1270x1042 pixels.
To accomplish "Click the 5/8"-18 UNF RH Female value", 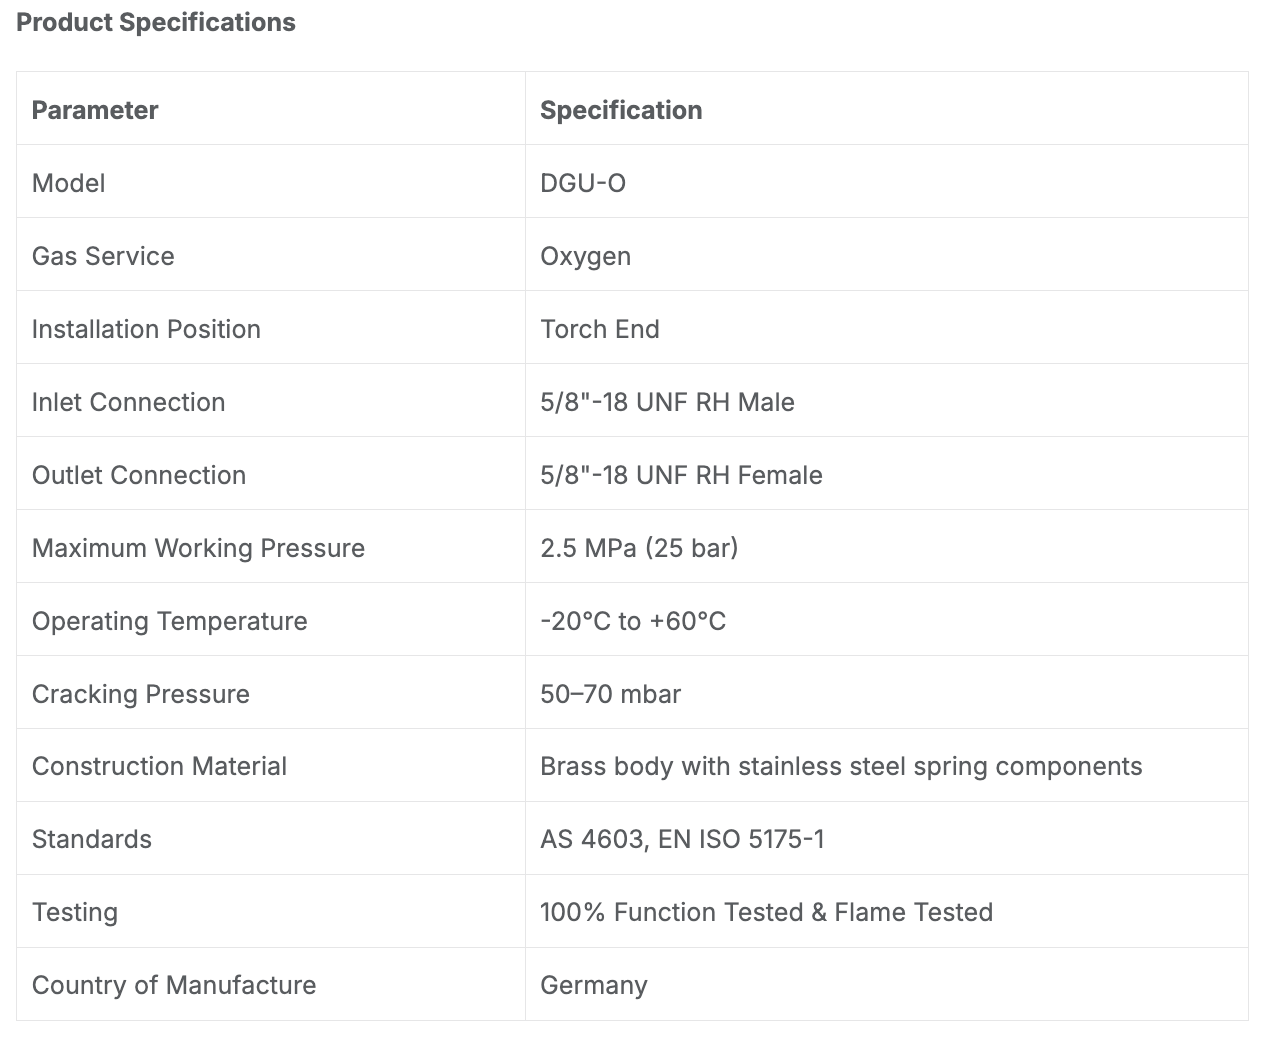I will [681, 475].
